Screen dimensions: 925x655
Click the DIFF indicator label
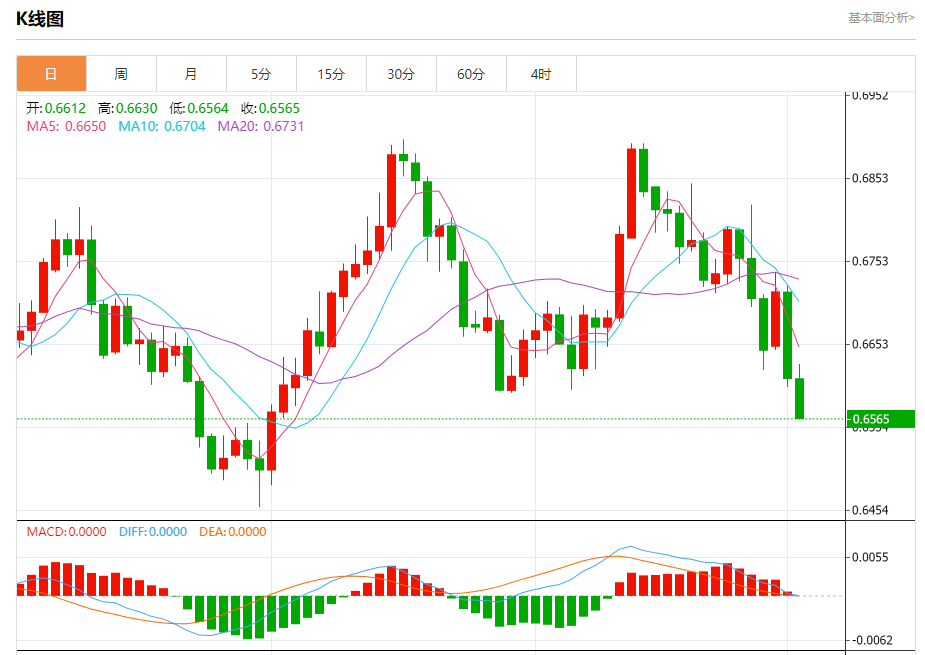[153, 532]
